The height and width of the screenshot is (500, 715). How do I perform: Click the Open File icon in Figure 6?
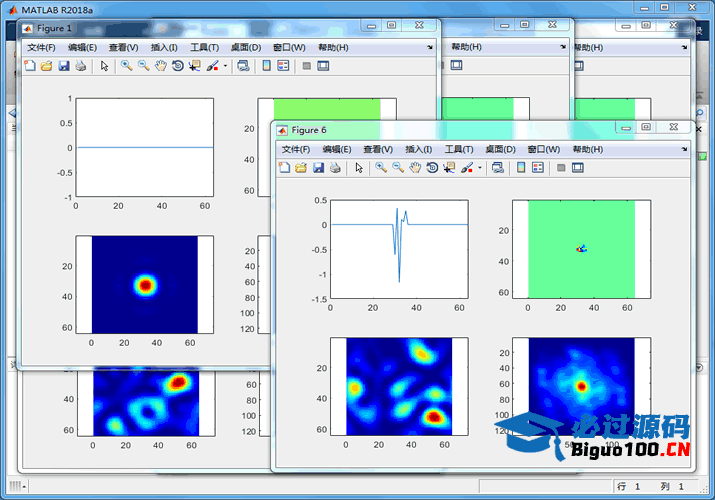(x=301, y=168)
